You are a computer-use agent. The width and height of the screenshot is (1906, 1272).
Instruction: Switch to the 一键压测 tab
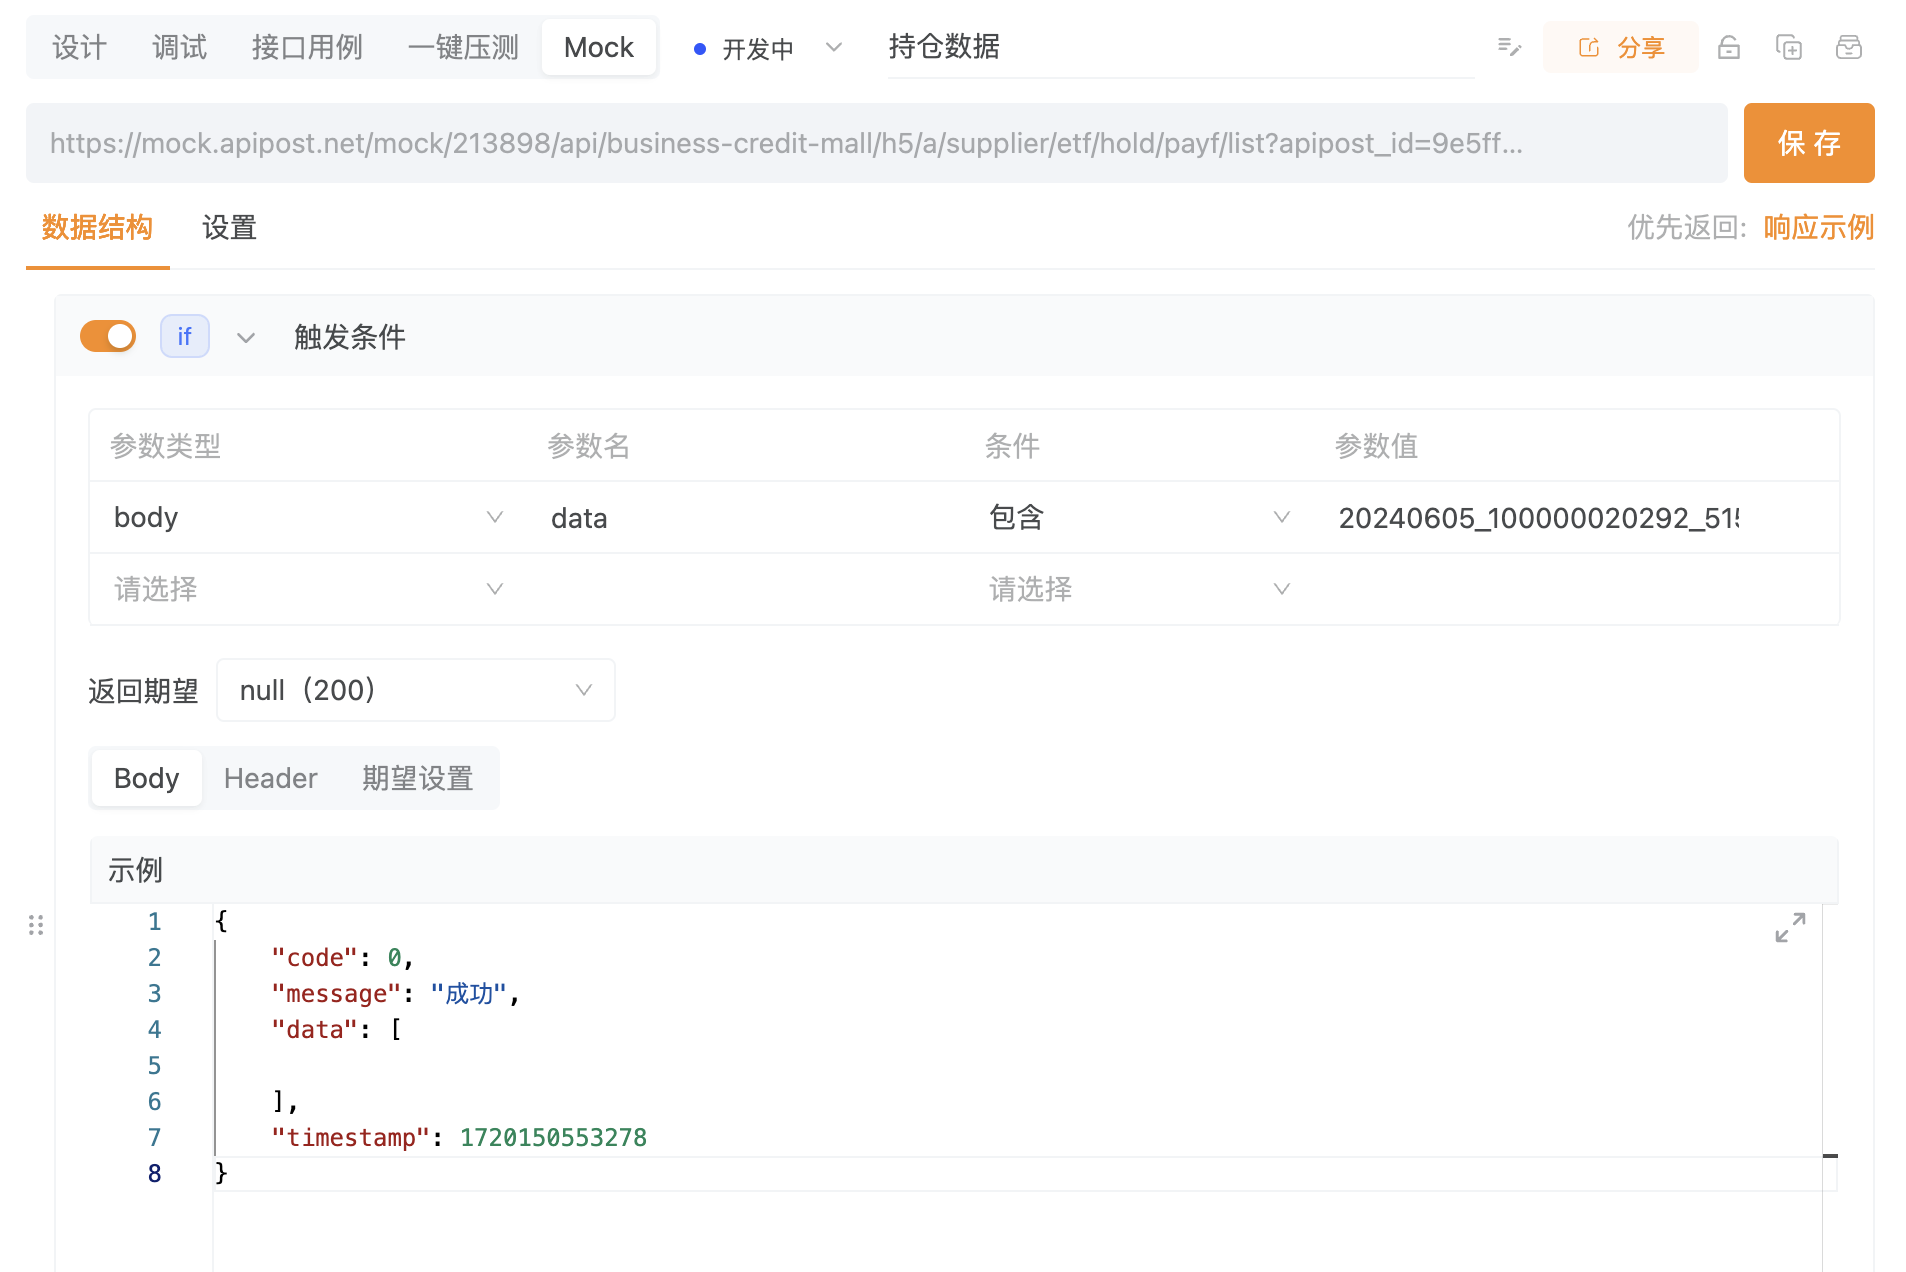click(463, 47)
